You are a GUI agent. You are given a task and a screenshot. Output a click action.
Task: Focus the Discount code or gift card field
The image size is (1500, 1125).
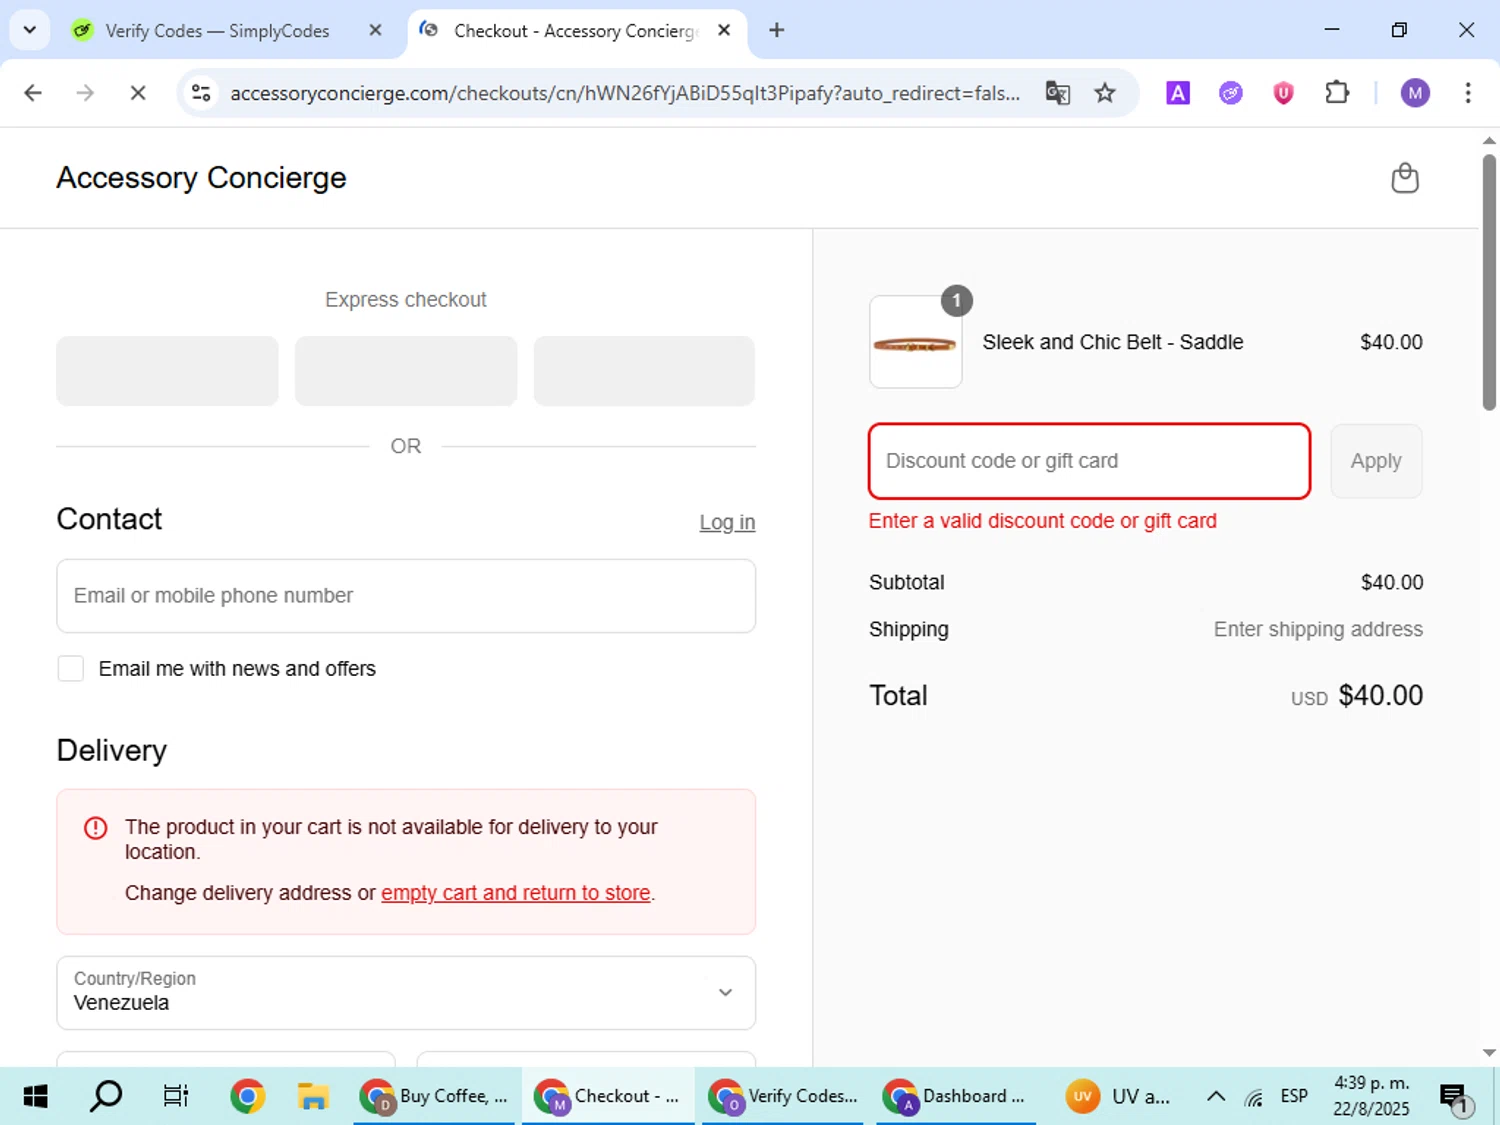pos(1089,461)
